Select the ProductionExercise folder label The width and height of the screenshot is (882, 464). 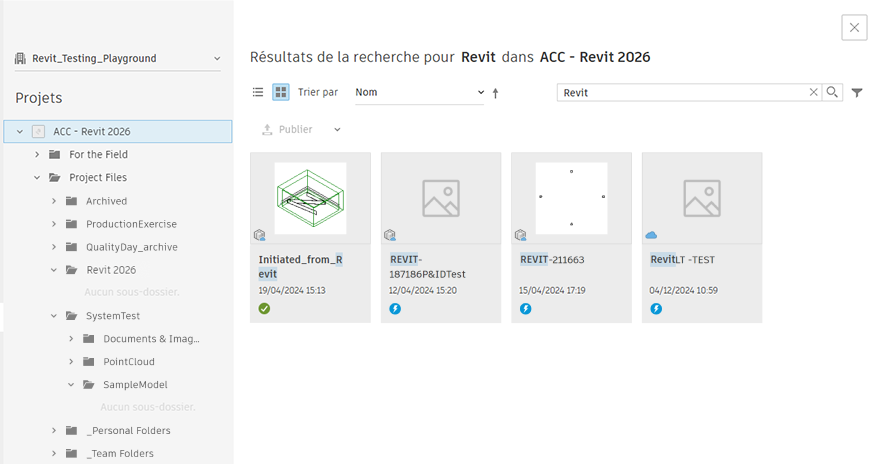point(131,224)
